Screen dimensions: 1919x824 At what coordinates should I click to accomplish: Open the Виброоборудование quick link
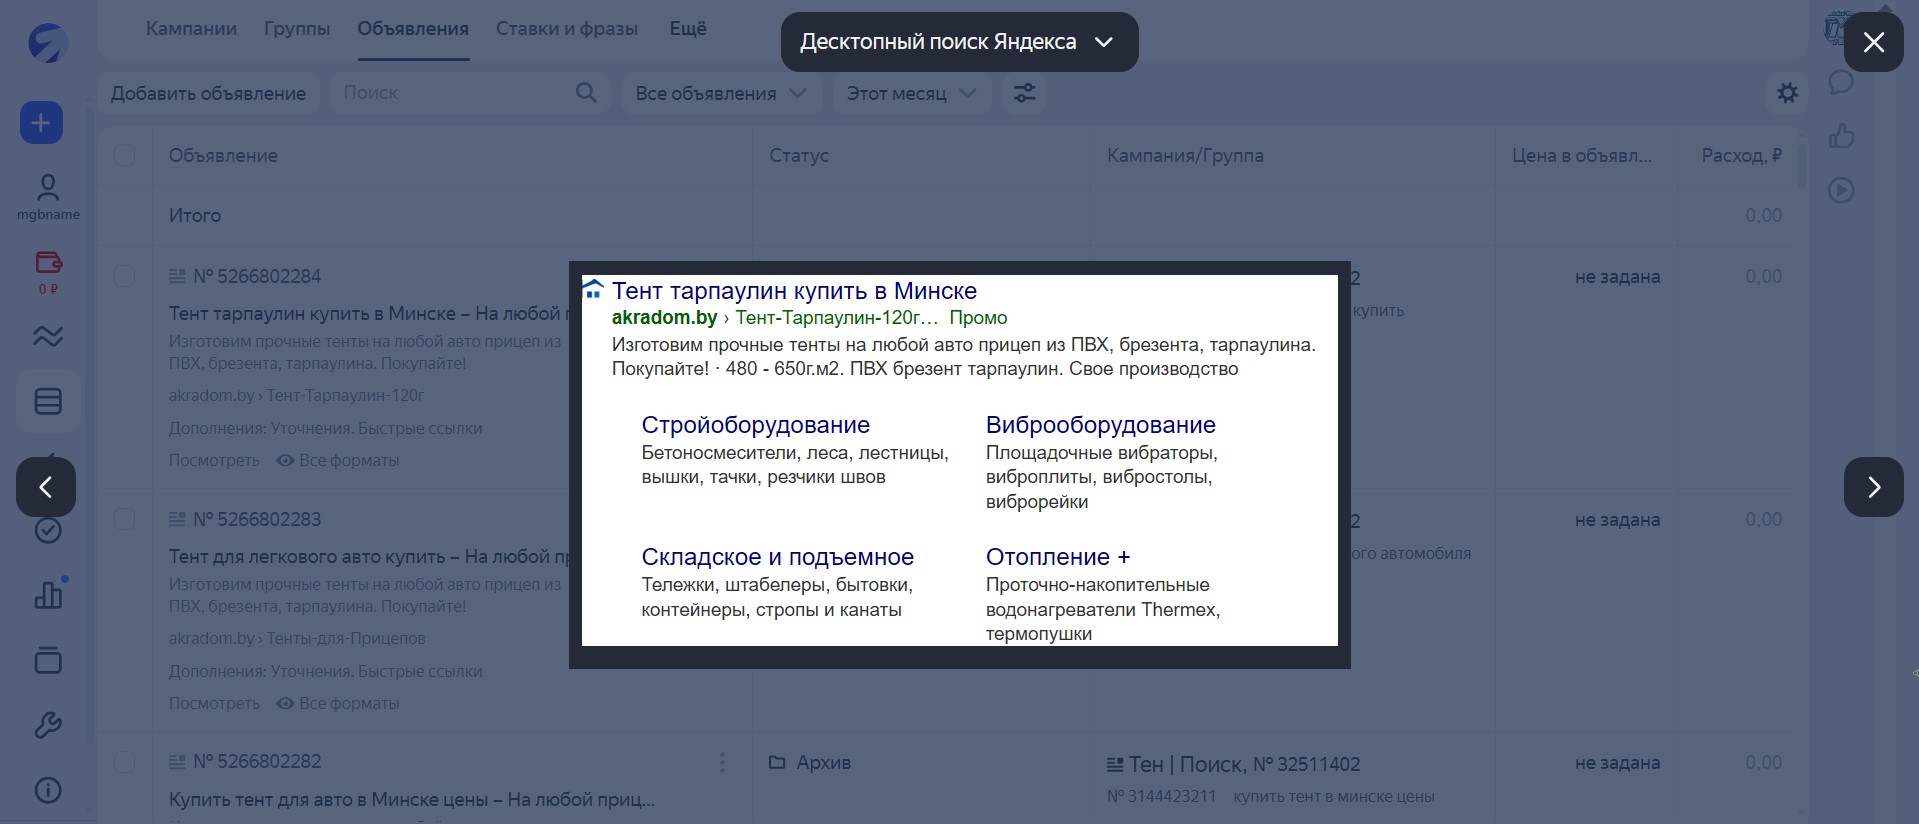click(x=1100, y=425)
